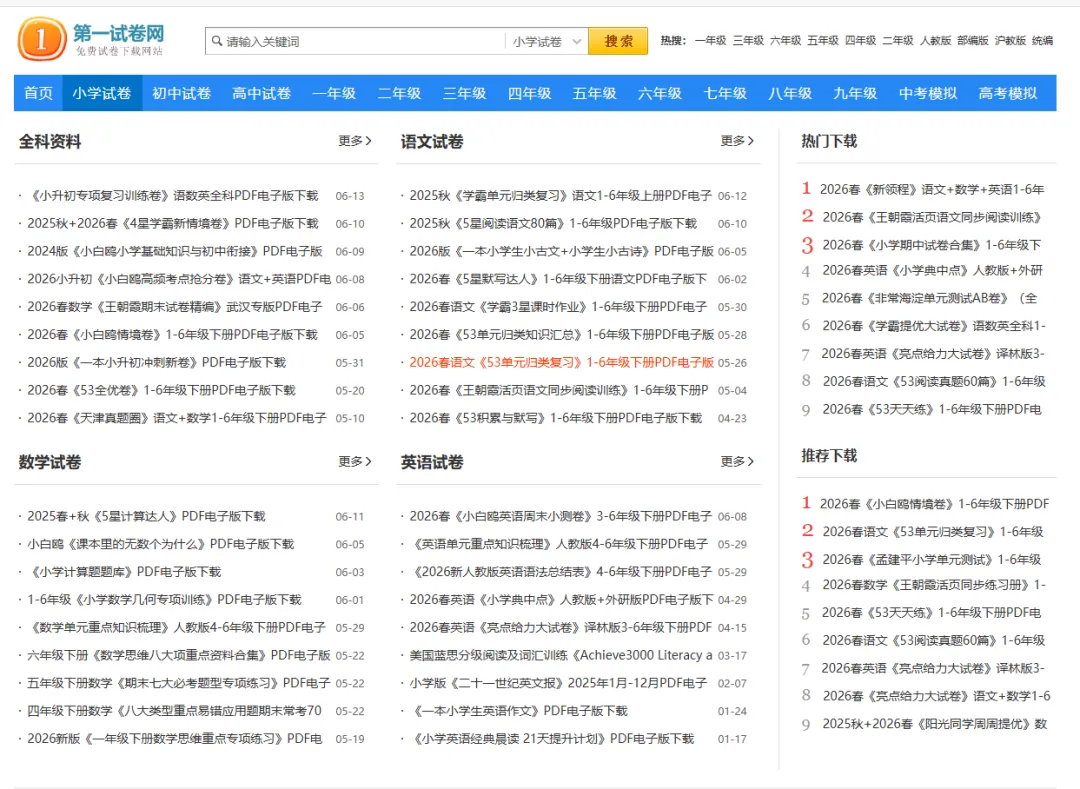Open 2025春+秋《5星计算达人》 link

147,516
